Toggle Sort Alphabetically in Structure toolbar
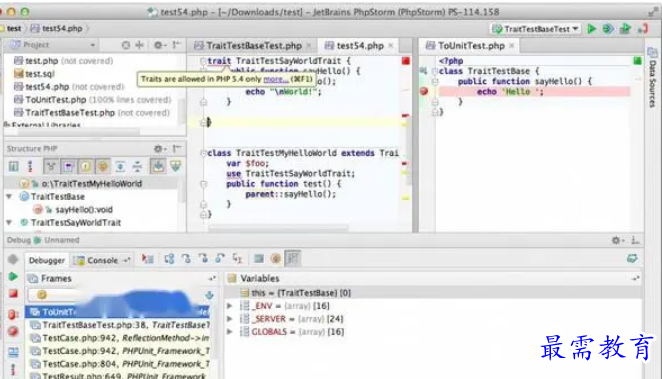 (30, 166)
